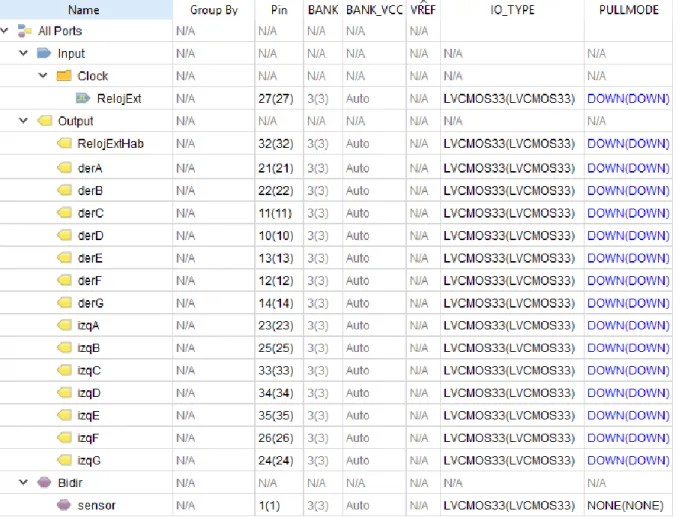Select the izqG port name

pyautogui.click(x=89, y=460)
